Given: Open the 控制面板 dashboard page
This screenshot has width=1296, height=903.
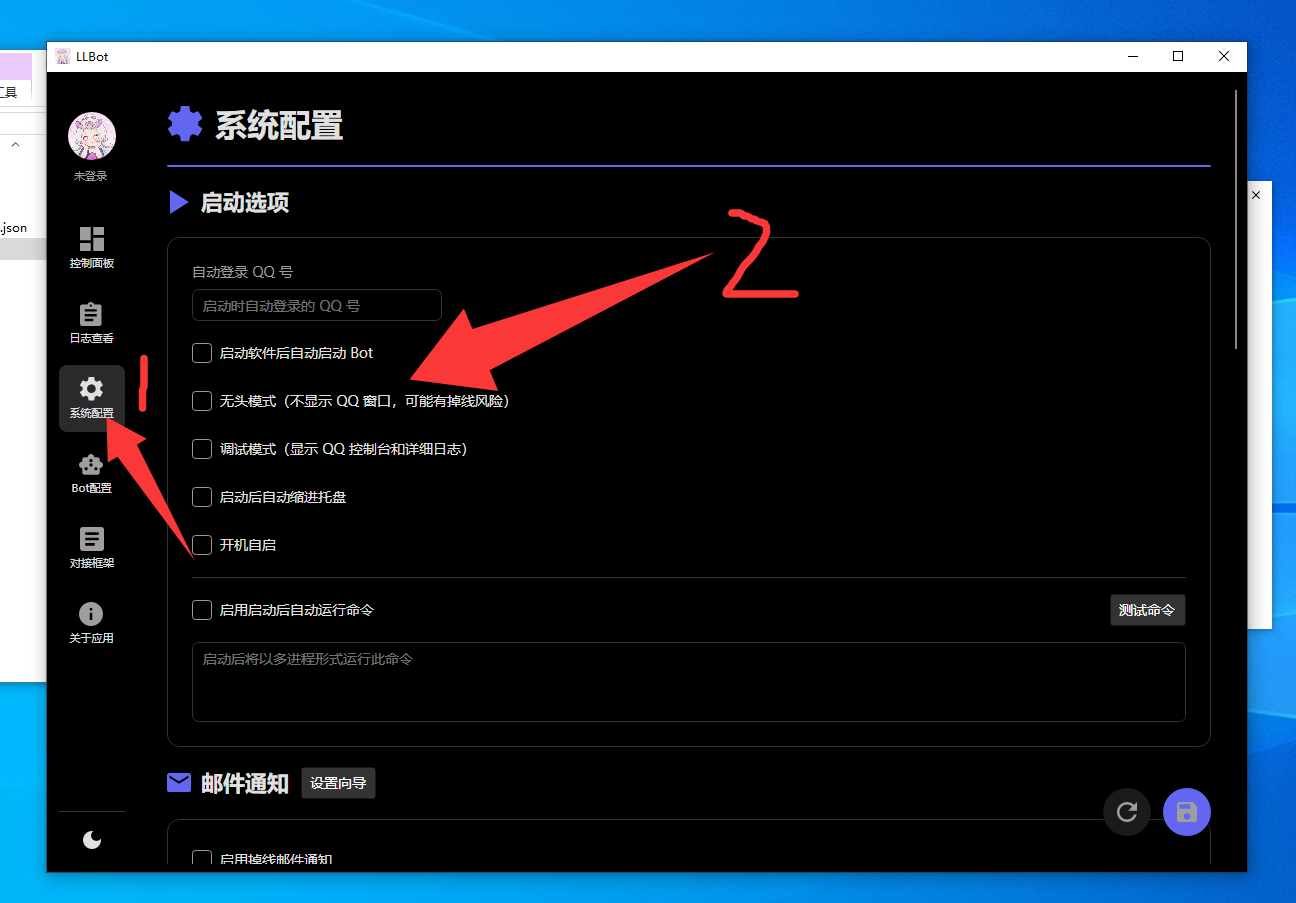Looking at the screenshot, I should pos(91,248).
